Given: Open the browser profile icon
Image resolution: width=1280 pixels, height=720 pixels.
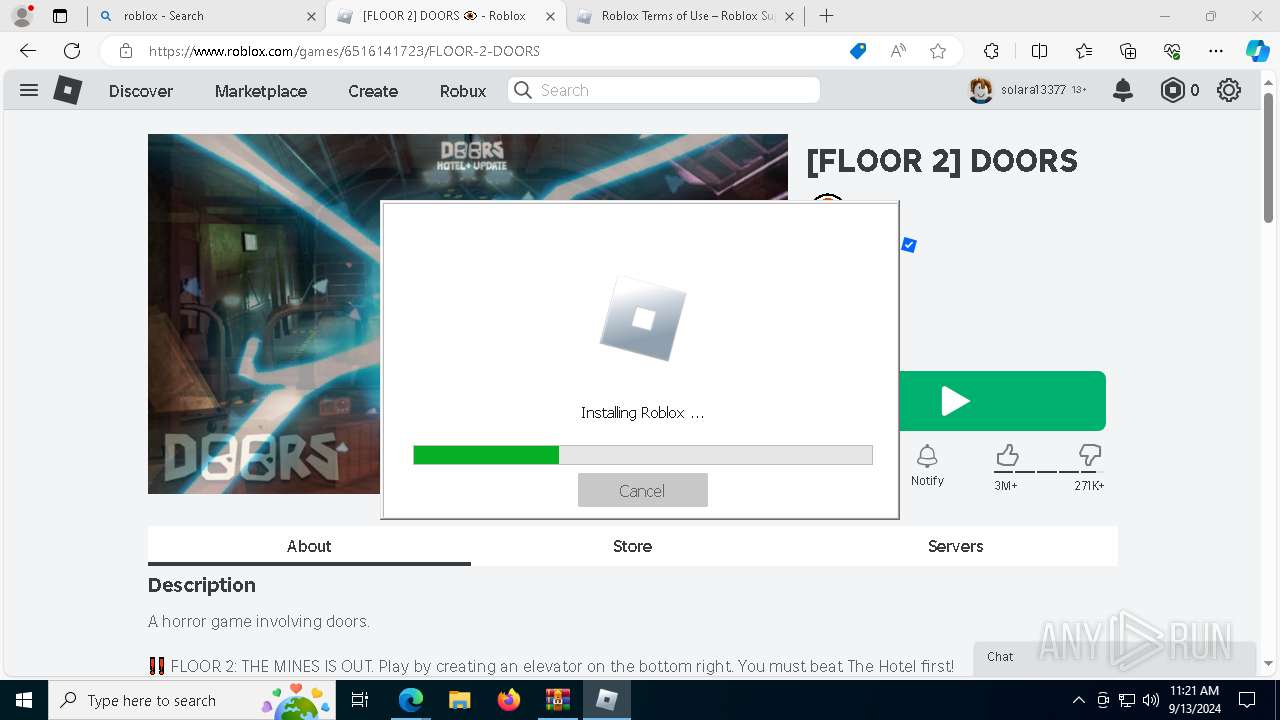Looking at the screenshot, I should [x=22, y=16].
